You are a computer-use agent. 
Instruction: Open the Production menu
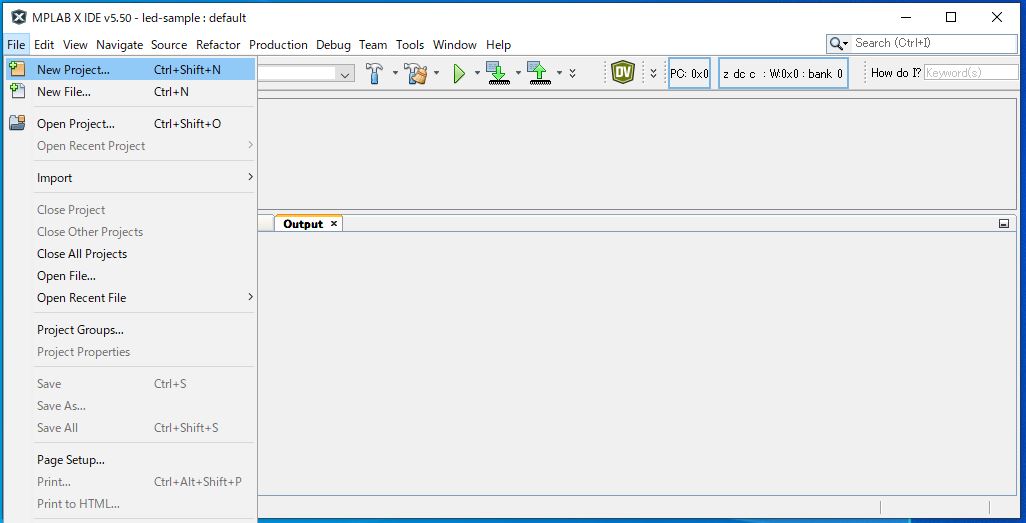278,45
